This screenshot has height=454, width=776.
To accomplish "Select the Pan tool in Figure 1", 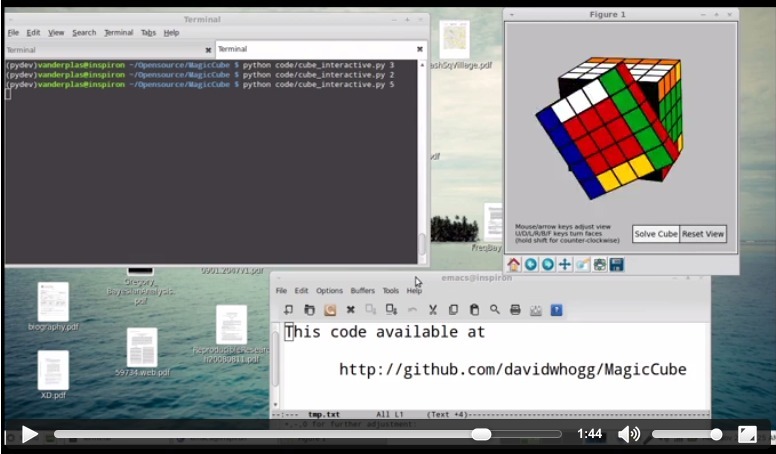I will (565, 264).
